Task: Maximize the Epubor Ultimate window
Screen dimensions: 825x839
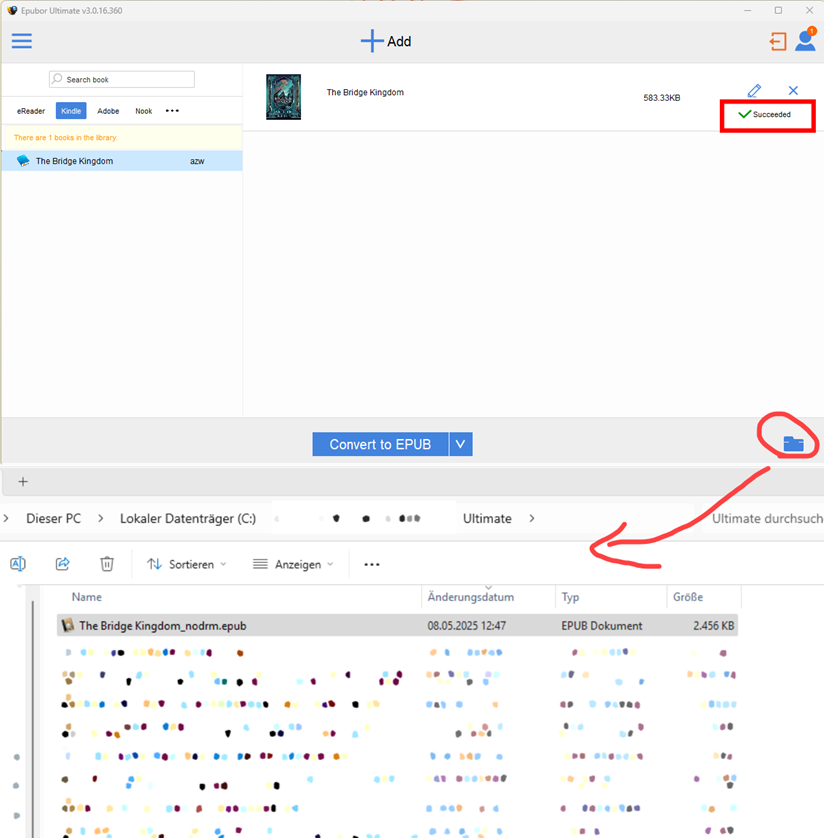Action: pos(778,10)
